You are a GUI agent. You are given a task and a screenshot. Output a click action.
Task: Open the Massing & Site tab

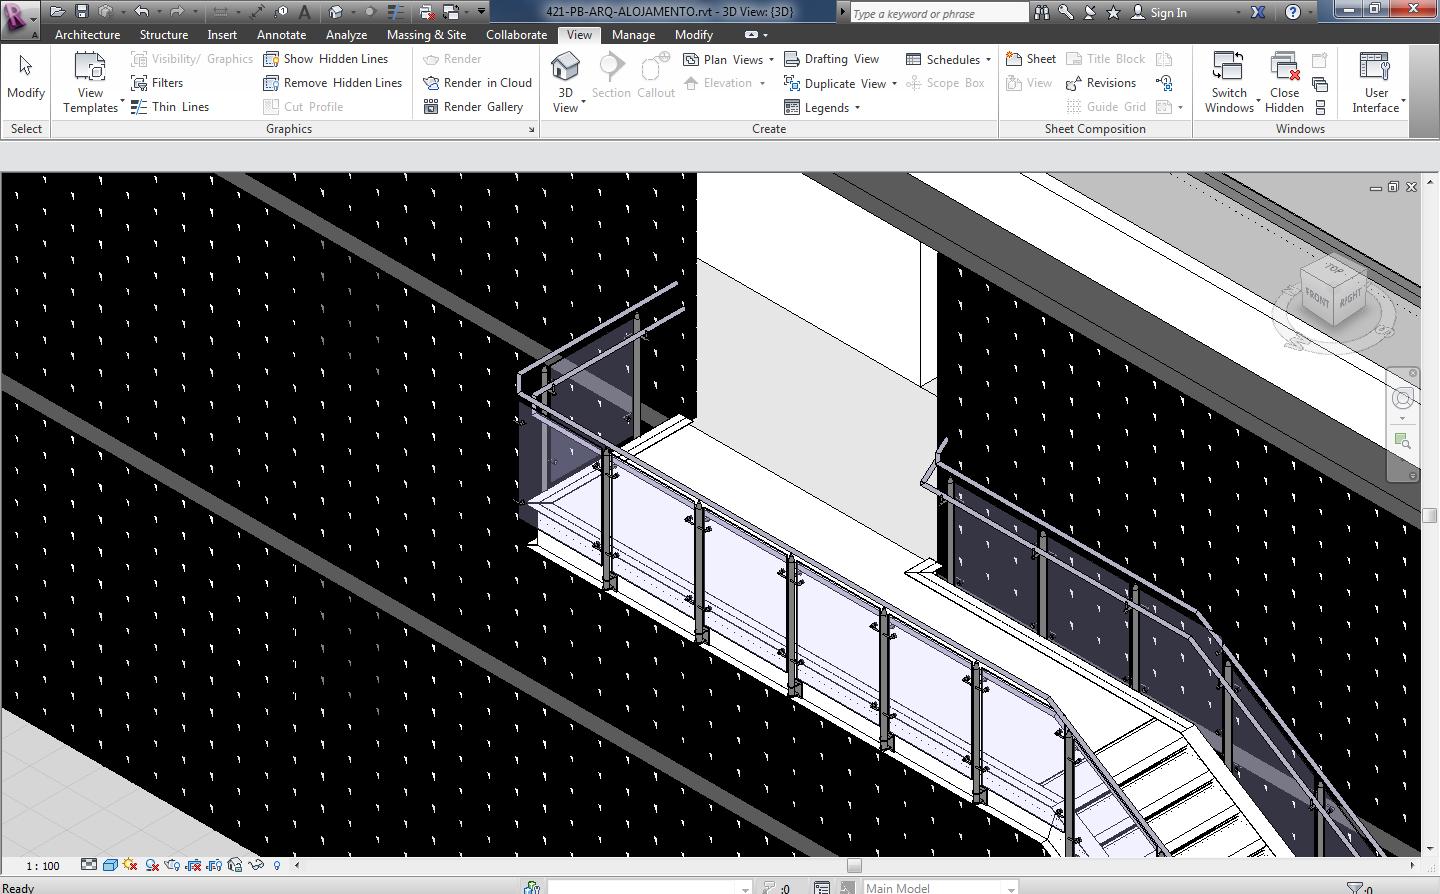[426, 34]
